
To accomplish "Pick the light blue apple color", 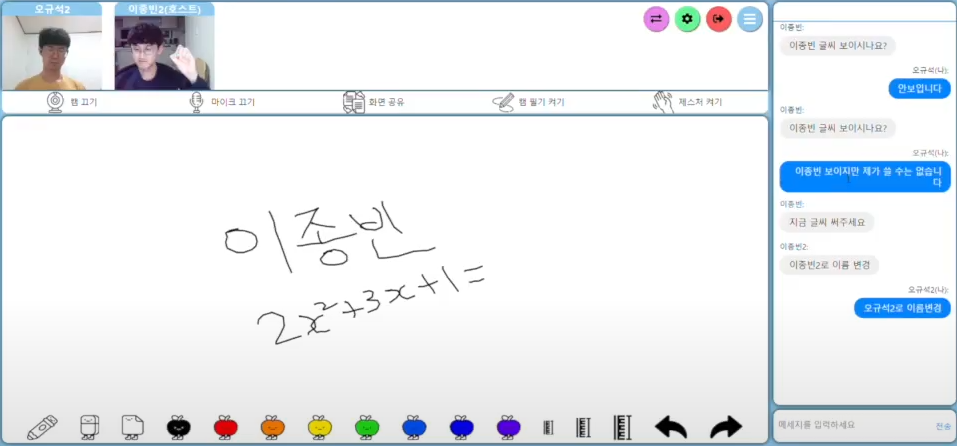I will click(x=414, y=426).
